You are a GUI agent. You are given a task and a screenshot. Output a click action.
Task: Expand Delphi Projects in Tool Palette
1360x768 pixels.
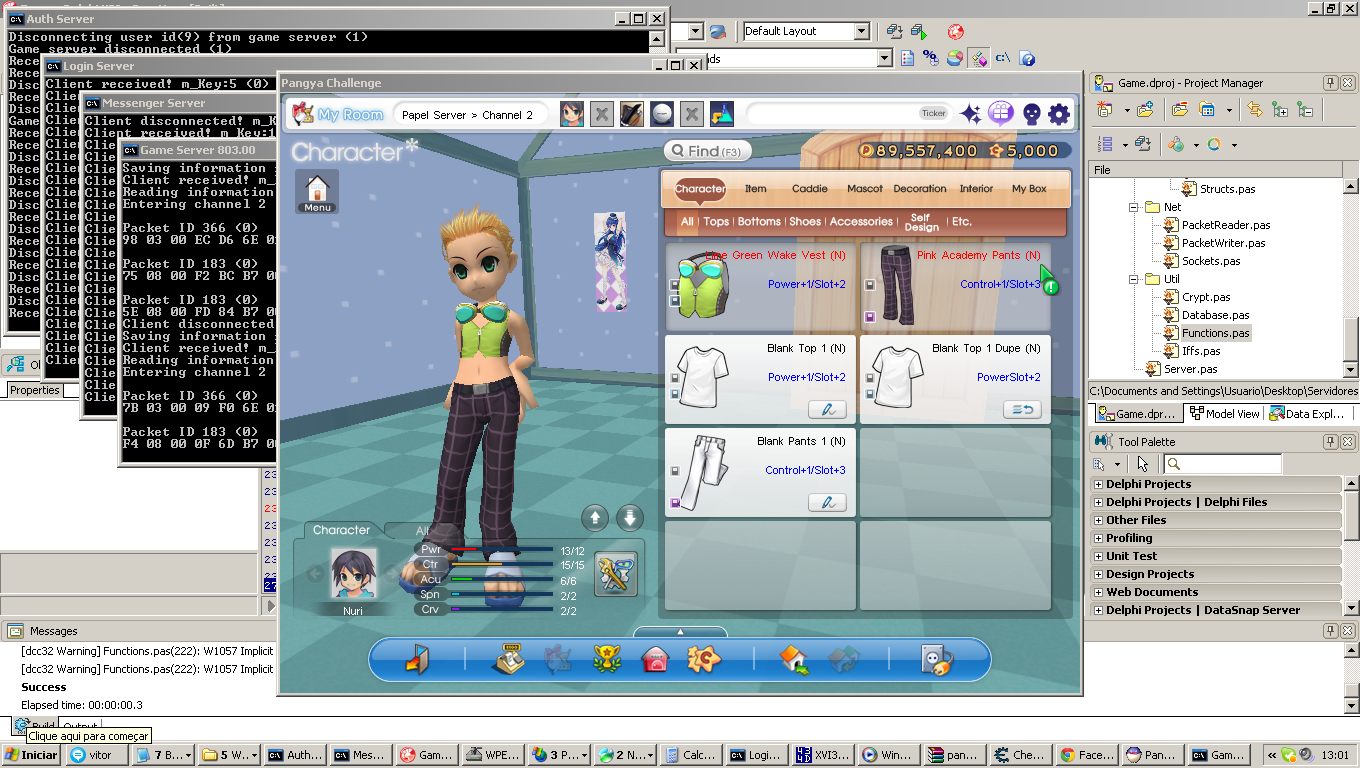tap(1099, 484)
